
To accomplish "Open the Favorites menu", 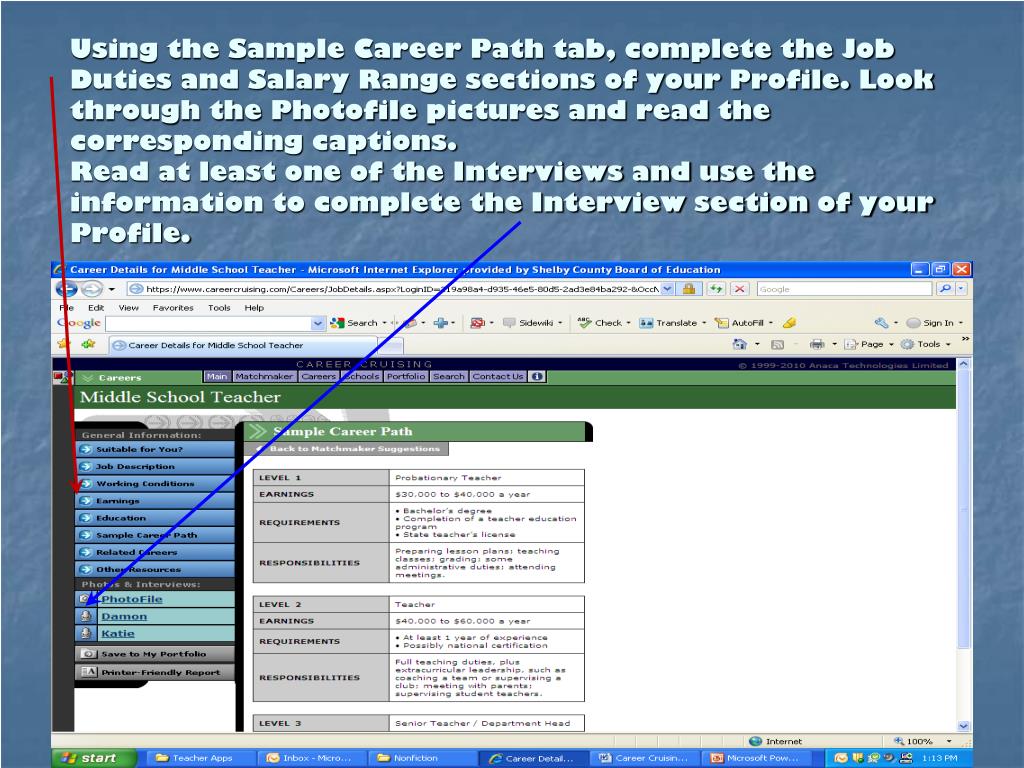I will coord(173,308).
